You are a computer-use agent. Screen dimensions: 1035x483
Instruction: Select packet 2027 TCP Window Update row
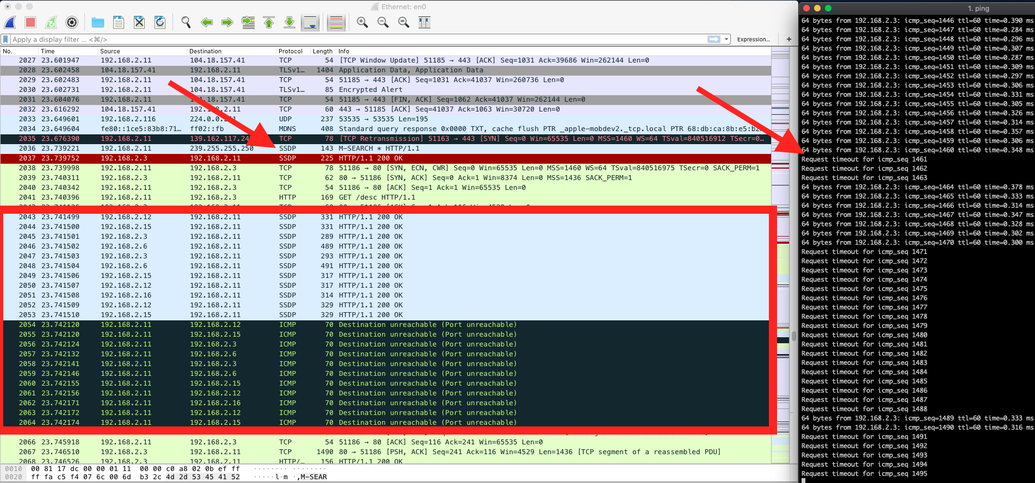pos(385,60)
